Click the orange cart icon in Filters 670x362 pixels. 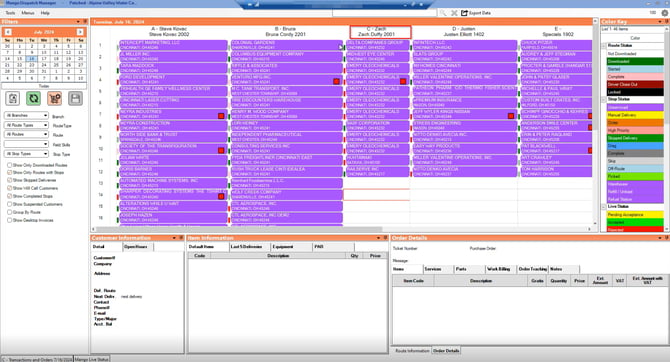tap(54, 98)
